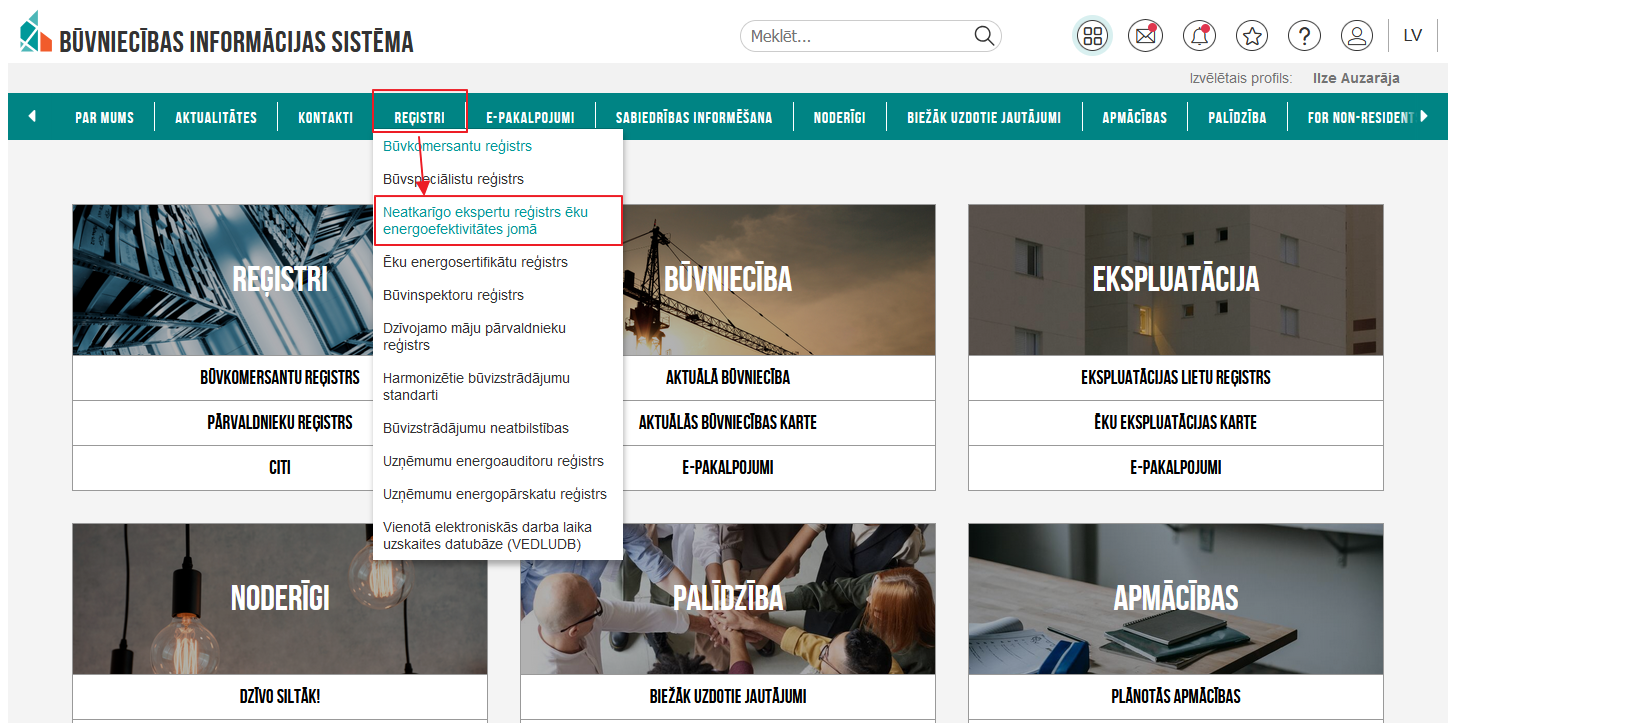Viewport: 1651px width, 723px height.
Task: Select Neatkarīgo ekspertu reģistrs menu entry
Action: [x=485, y=220]
